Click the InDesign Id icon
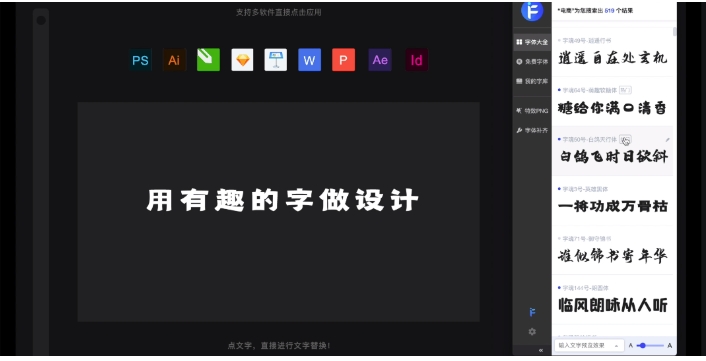The width and height of the screenshot is (706, 361). [x=416, y=60]
